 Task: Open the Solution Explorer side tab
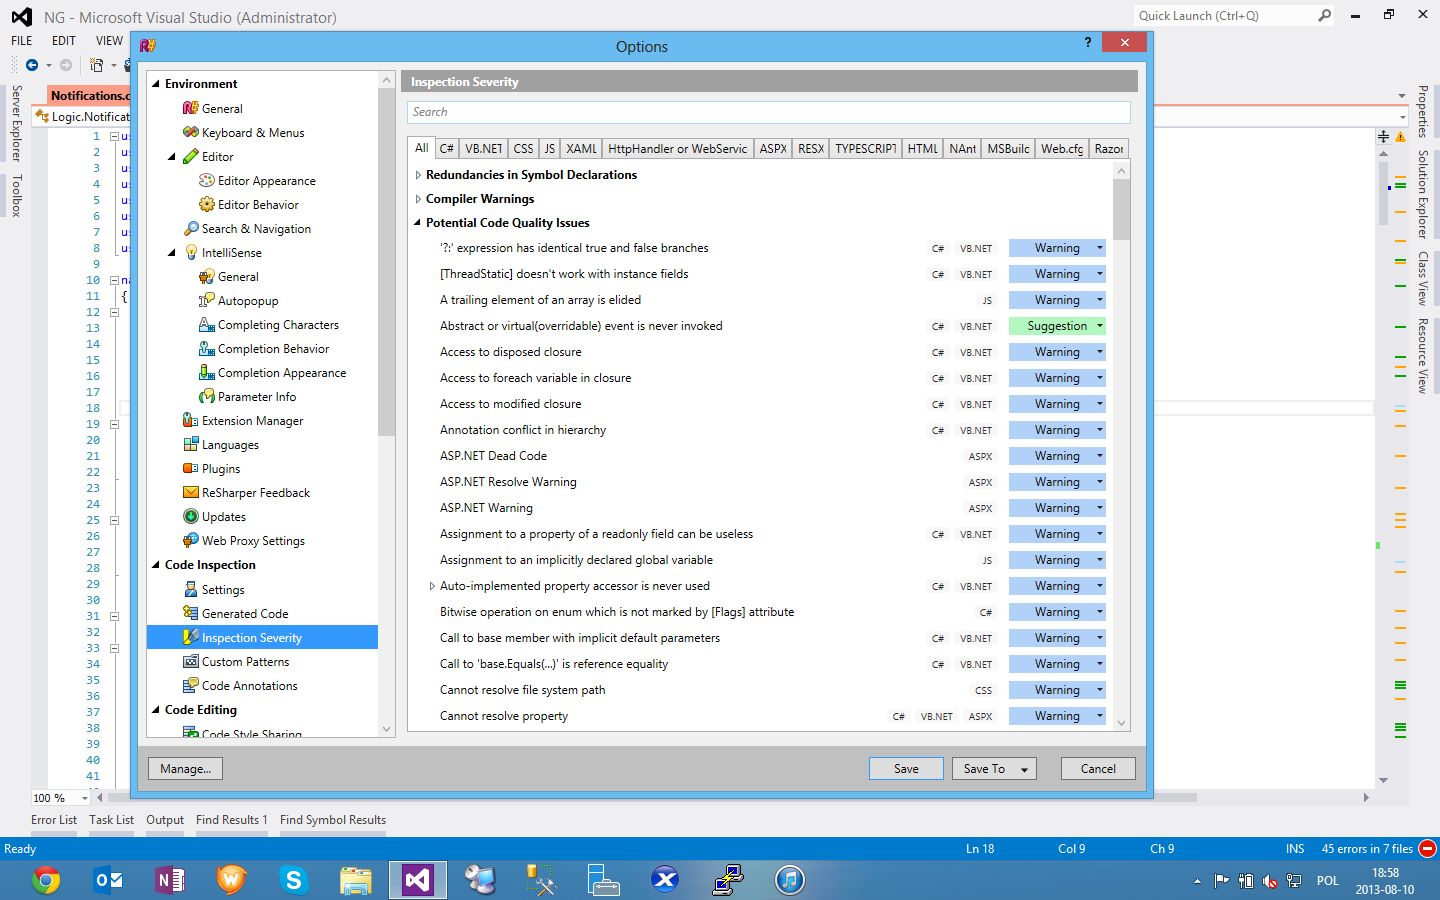pos(1422,194)
